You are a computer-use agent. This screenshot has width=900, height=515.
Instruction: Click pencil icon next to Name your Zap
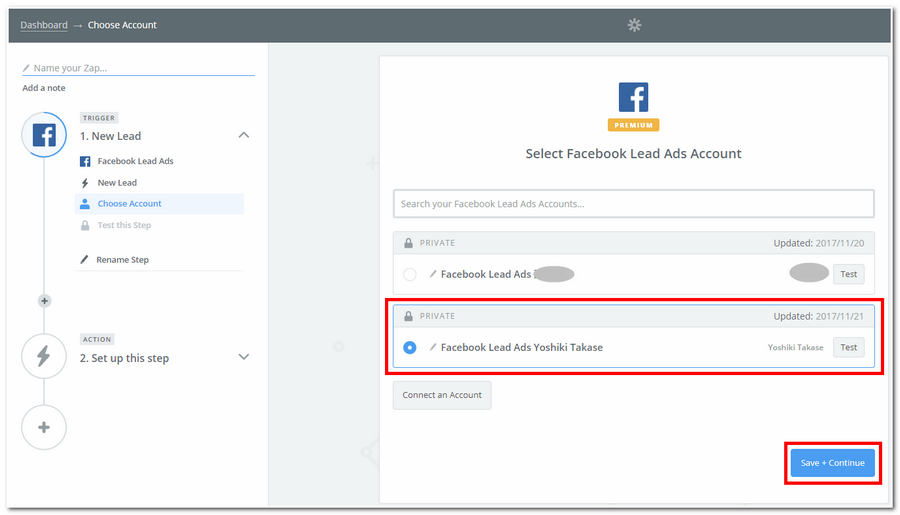coord(26,68)
